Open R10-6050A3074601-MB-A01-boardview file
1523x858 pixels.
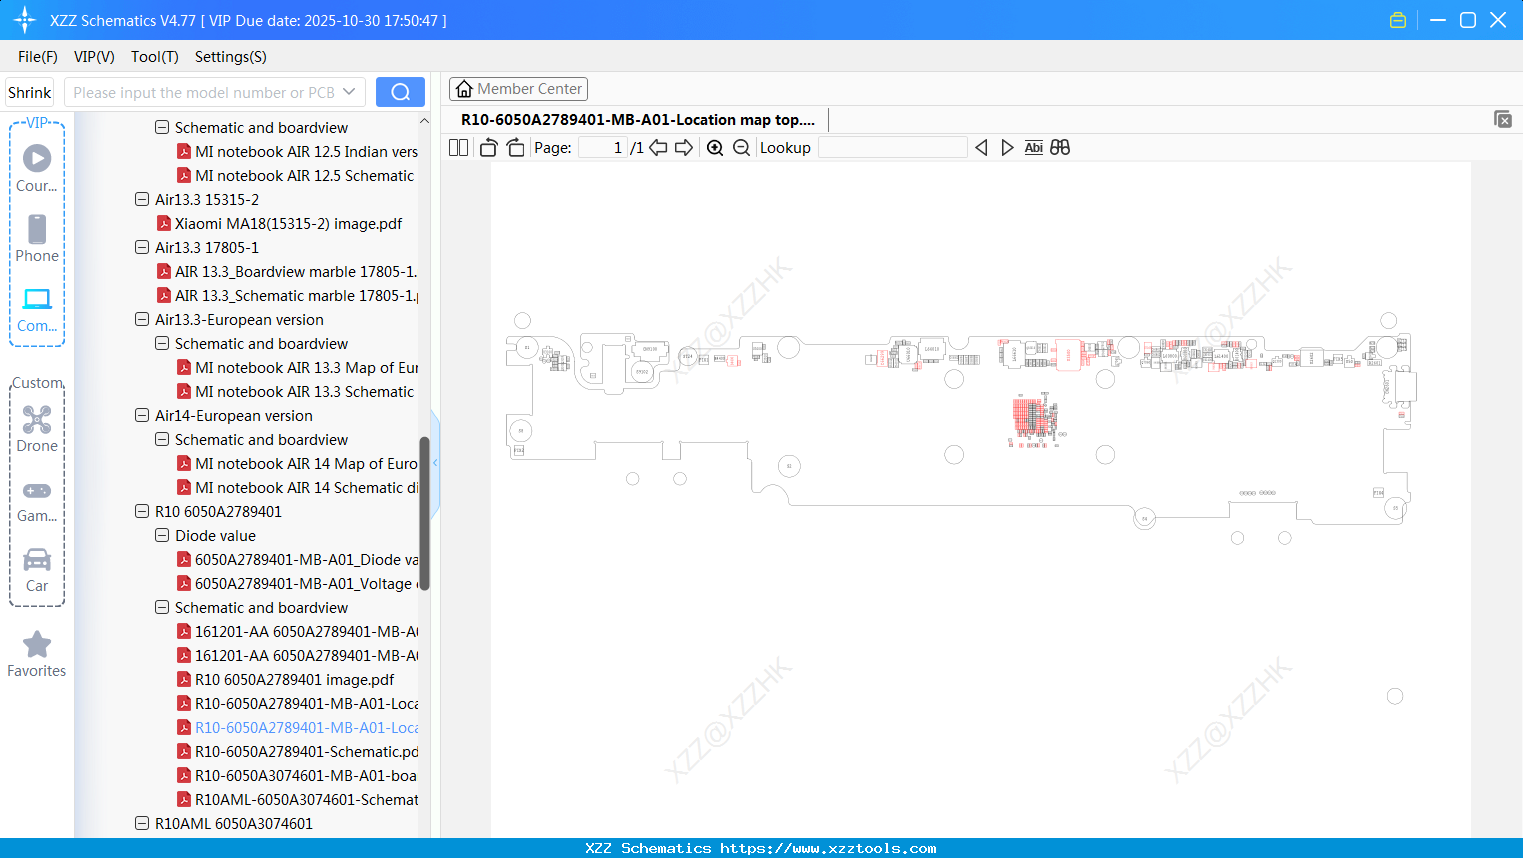(x=297, y=776)
